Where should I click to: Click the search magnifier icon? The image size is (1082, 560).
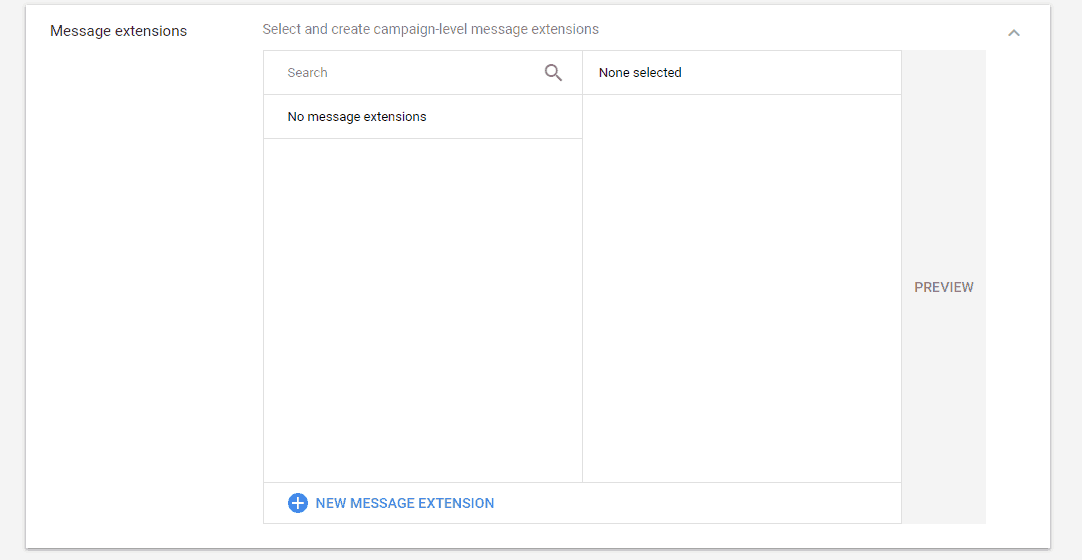[553, 72]
